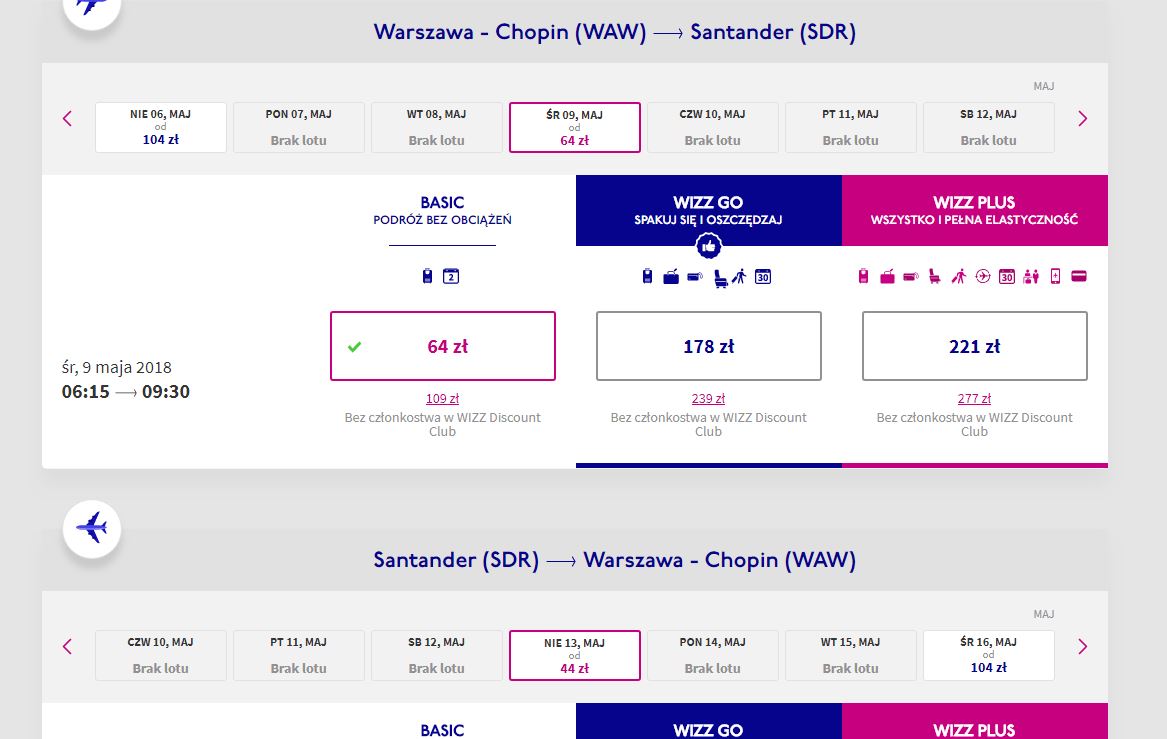
Task: Click the WIZZ GO seat selection icon
Action: tap(720, 278)
